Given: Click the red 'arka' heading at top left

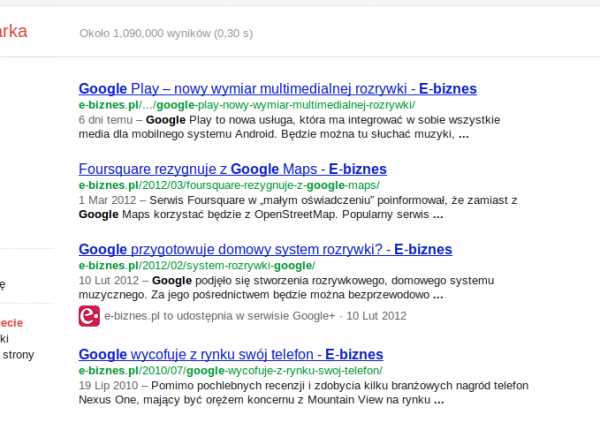Looking at the screenshot, I should 13,31.
